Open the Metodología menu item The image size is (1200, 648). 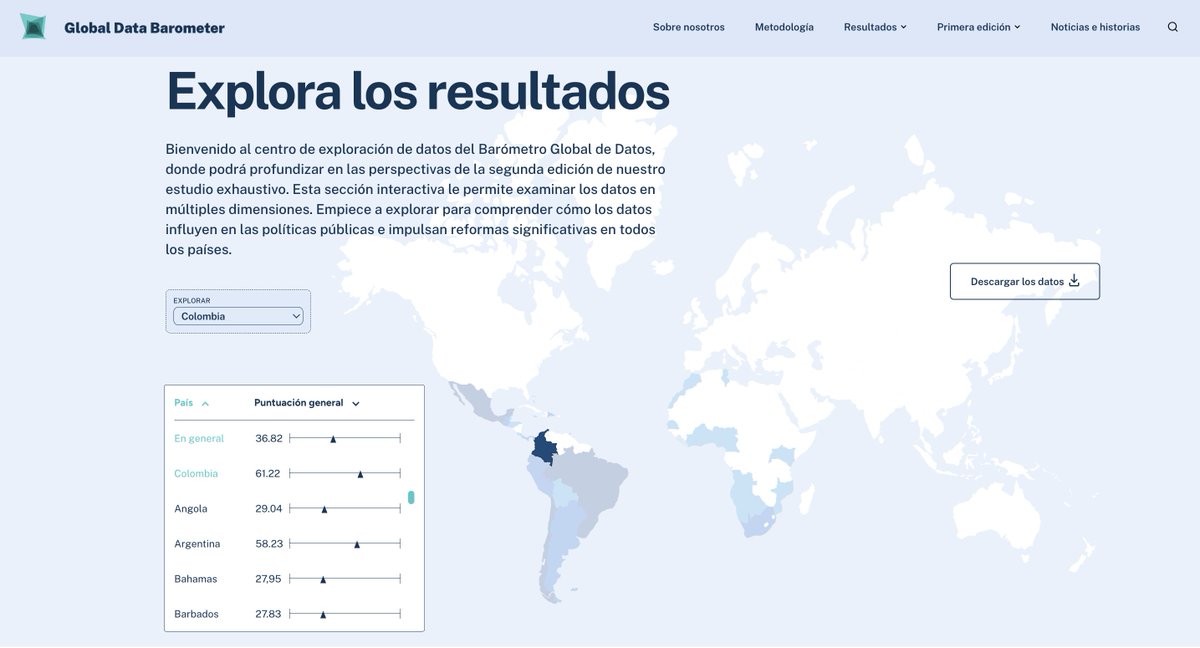pyautogui.click(x=783, y=27)
